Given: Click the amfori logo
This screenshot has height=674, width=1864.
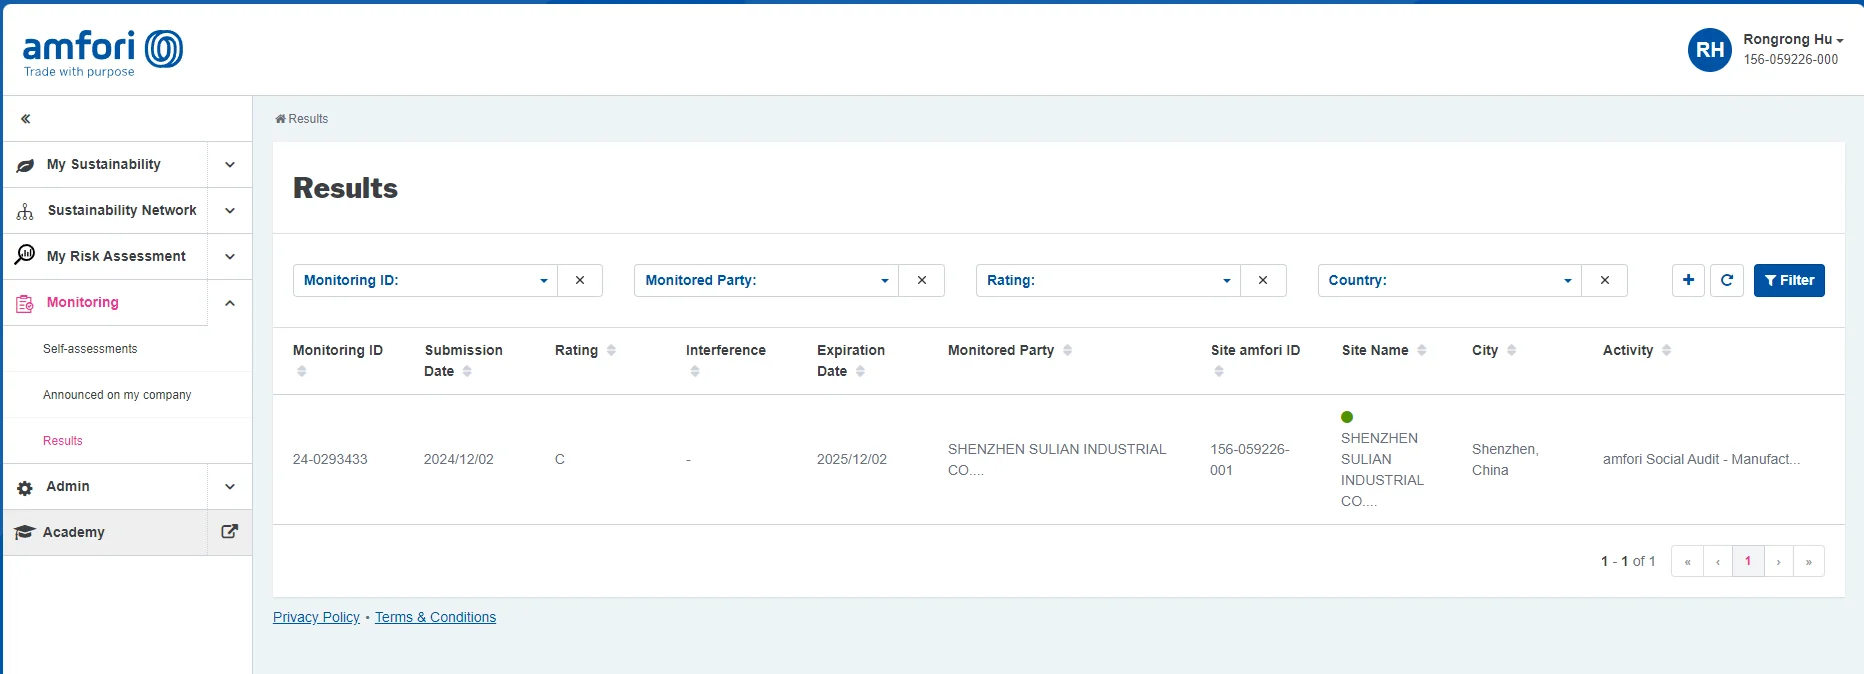Looking at the screenshot, I should pos(102,52).
